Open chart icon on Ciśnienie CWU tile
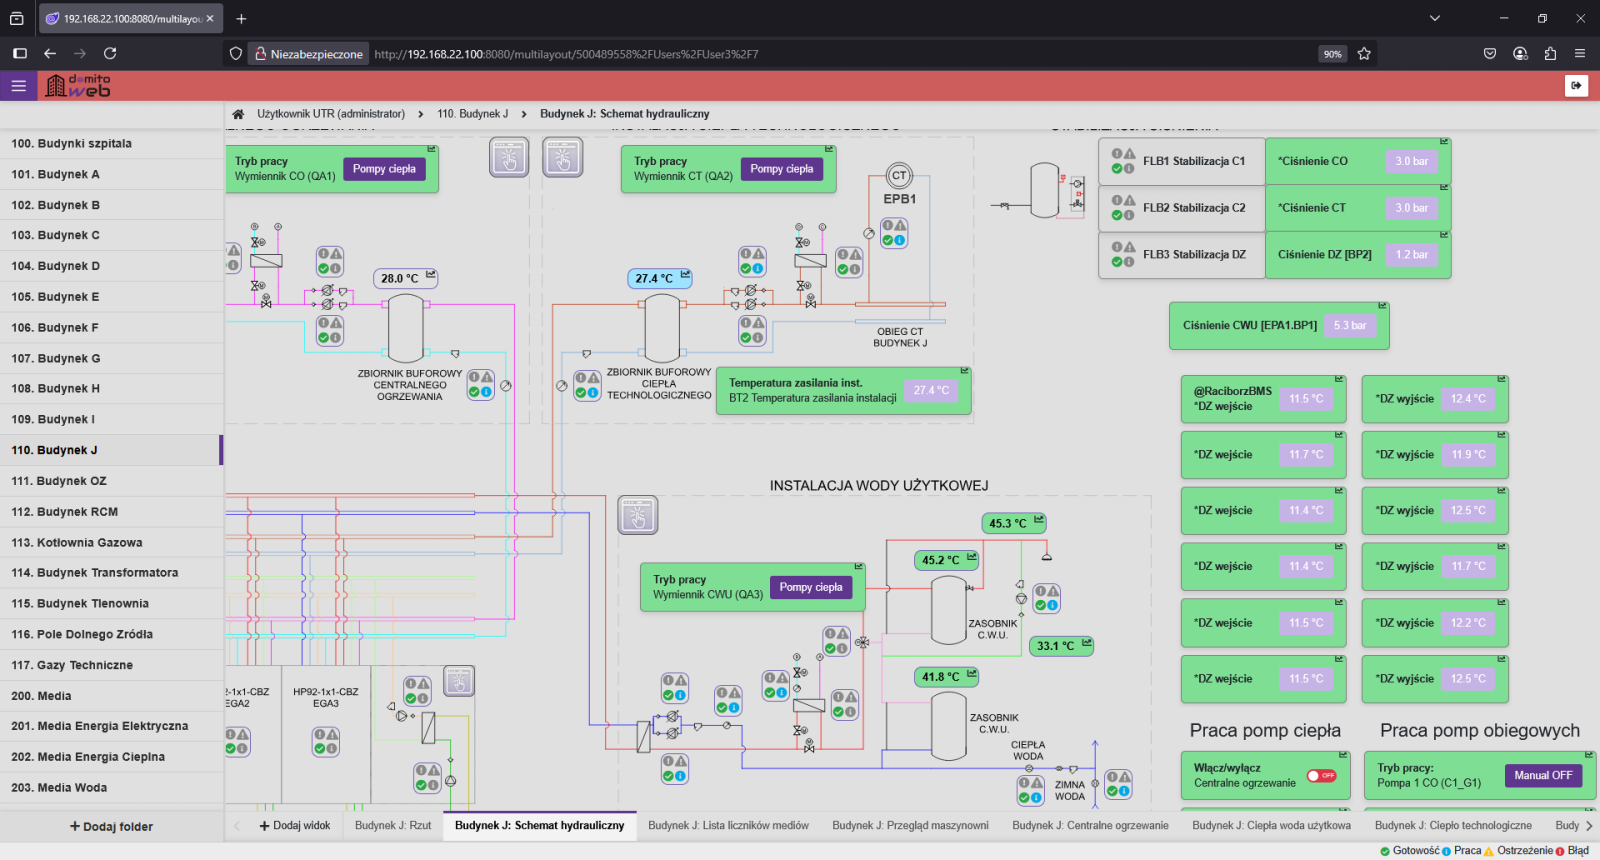The image size is (1600, 860). [1382, 306]
